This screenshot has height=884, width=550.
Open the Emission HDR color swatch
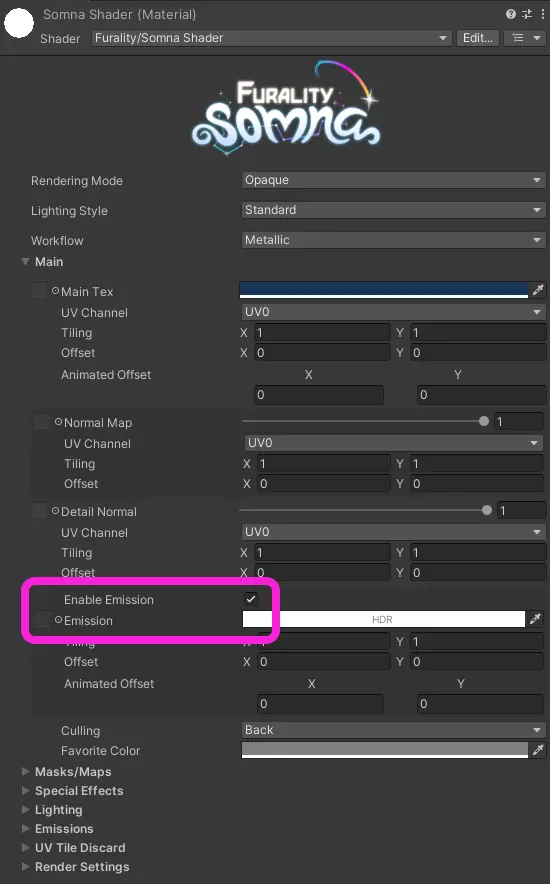[384, 619]
